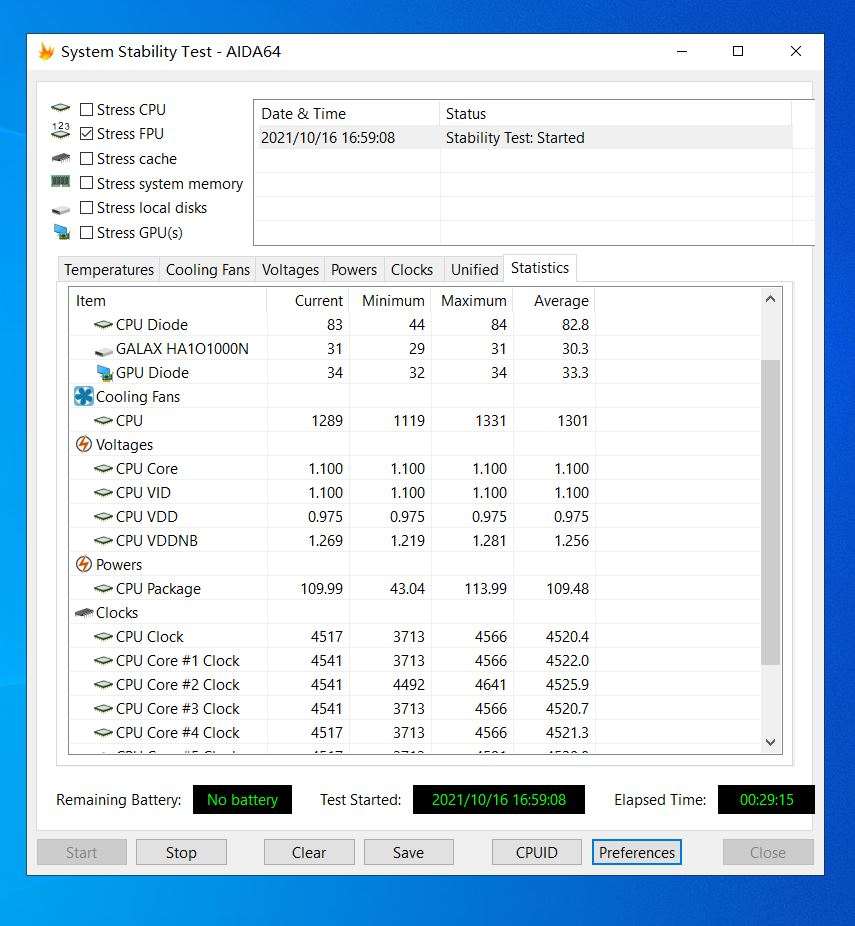Image resolution: width=855 pixels, height=926 pixels.
Task: Switch to the Voltages tab
Action: [x=290, y=269]
